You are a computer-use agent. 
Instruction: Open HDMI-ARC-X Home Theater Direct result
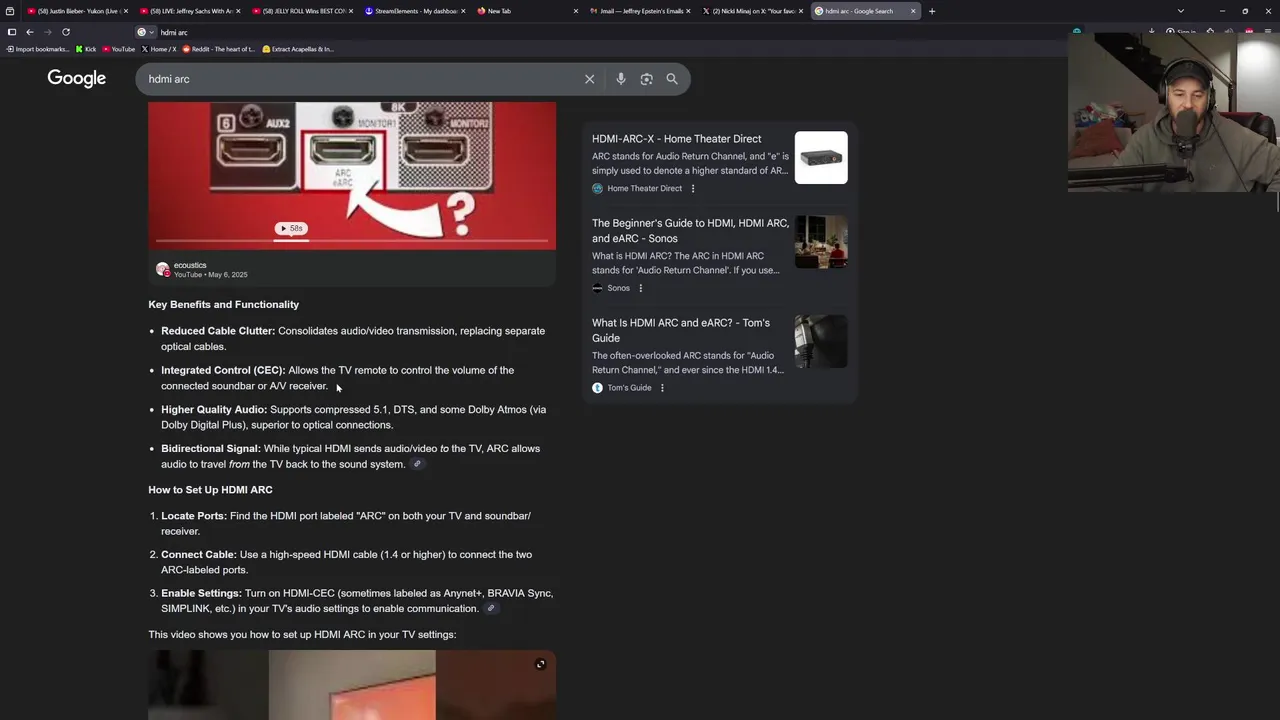coord(676,139)
